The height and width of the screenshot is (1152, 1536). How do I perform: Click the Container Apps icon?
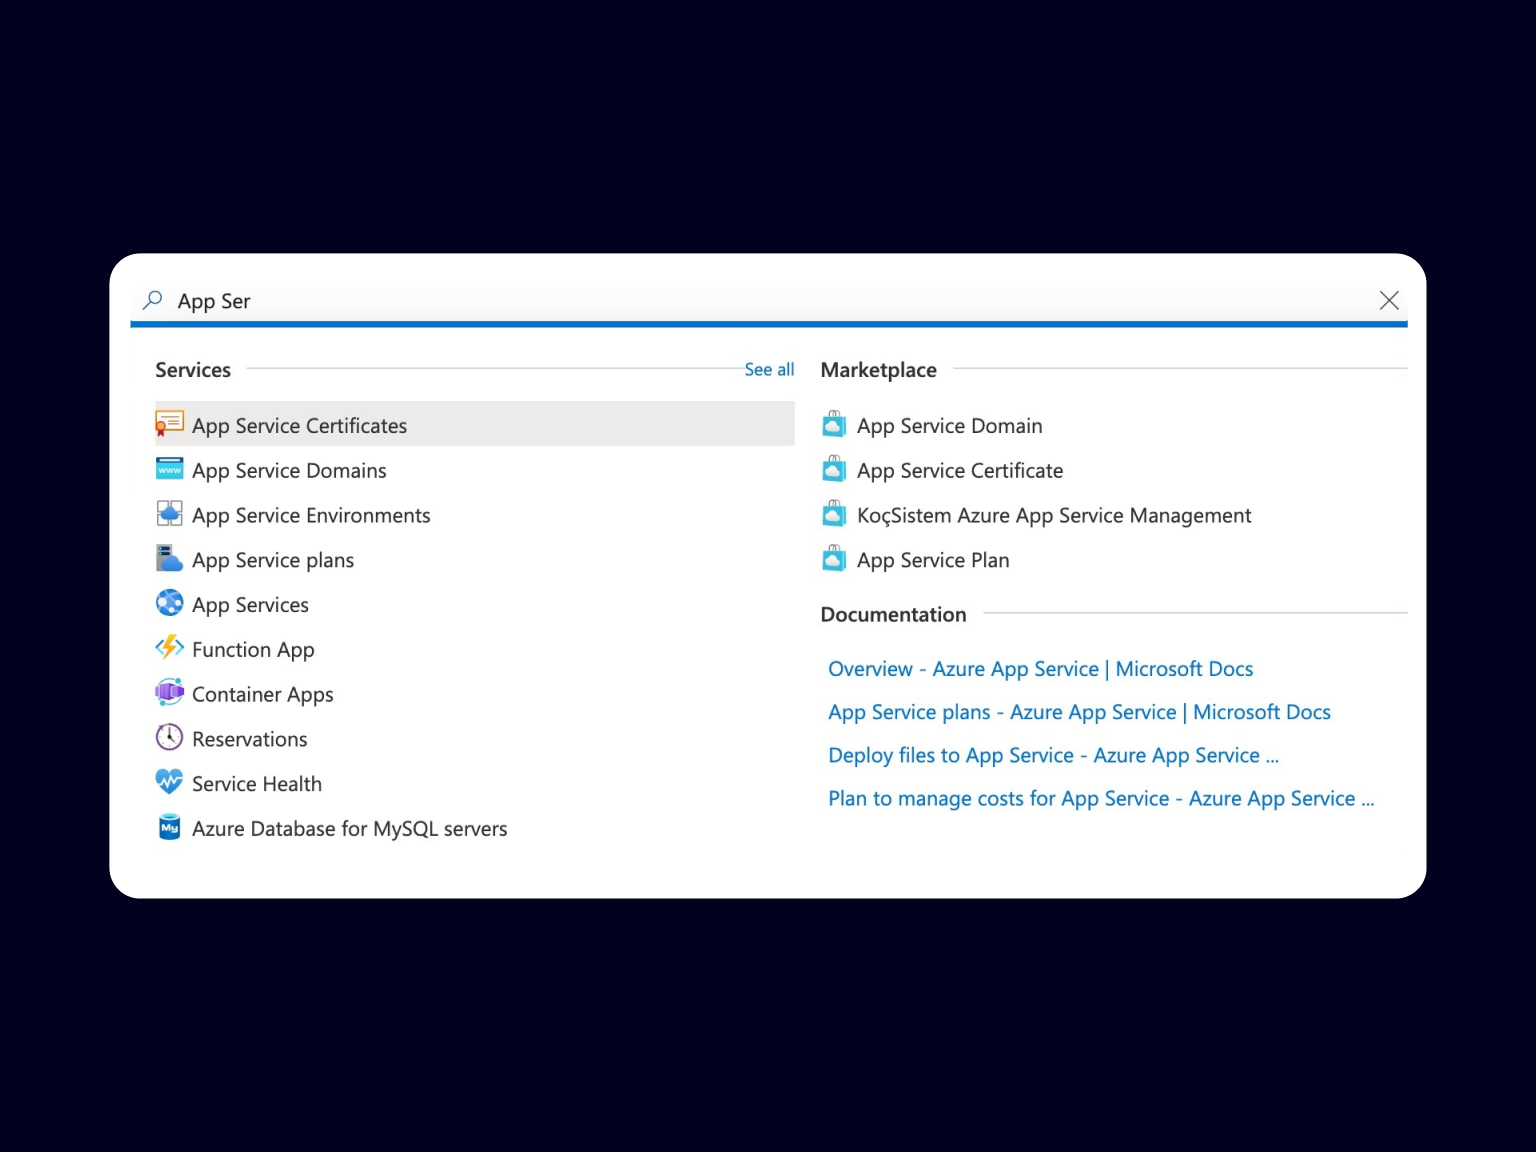point(169,692)
